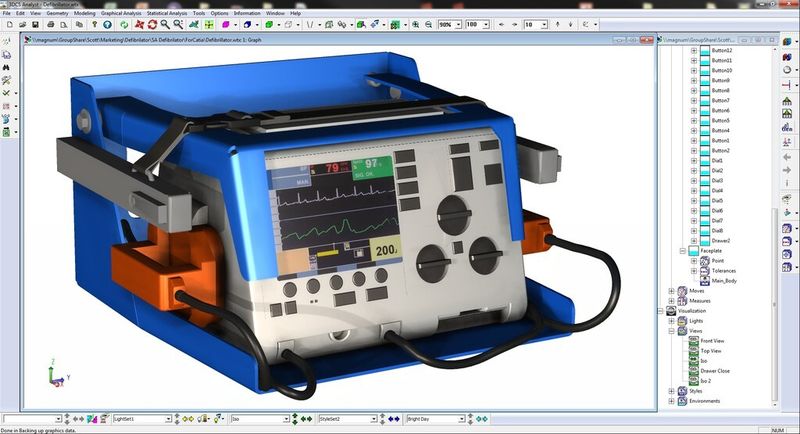Click the magenta solid display icon
The height and width of the screenshot is (434, 800).
click(x=226, y=24)
